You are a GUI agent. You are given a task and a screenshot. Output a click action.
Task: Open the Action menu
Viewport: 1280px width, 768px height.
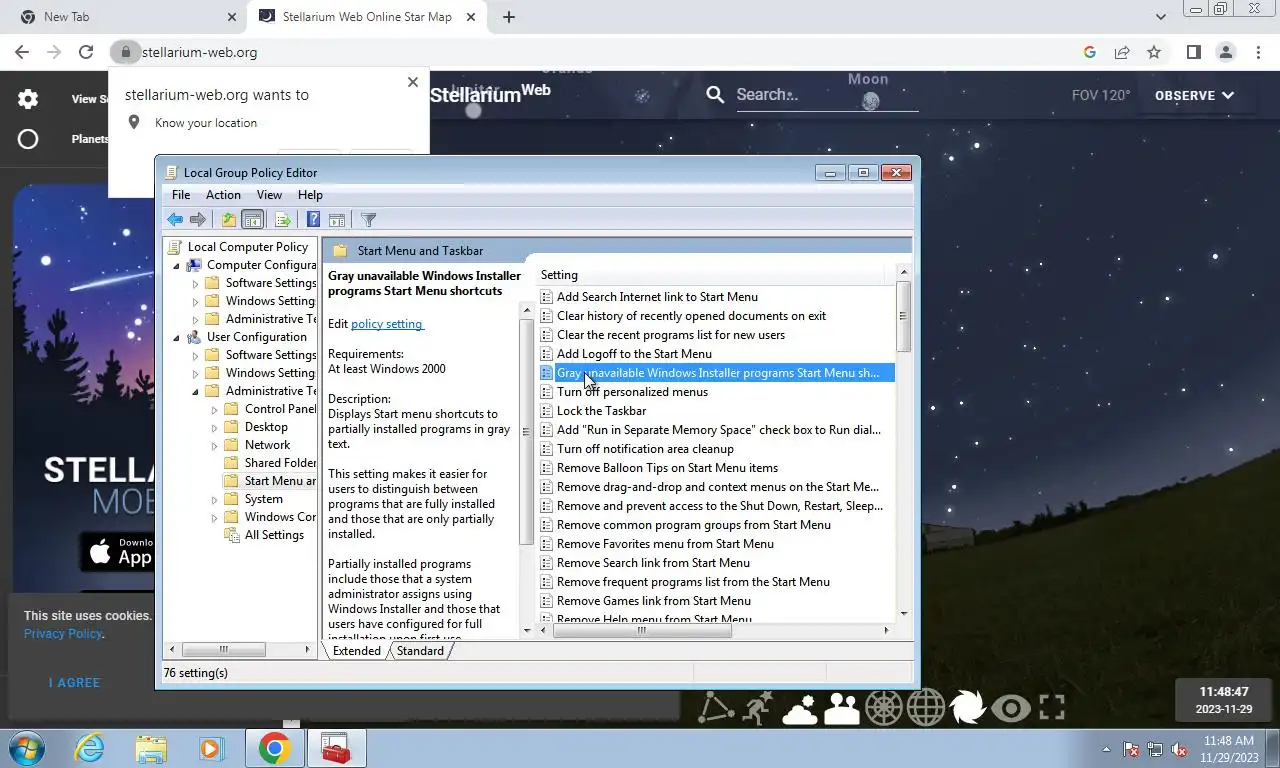tap(223, 195)
